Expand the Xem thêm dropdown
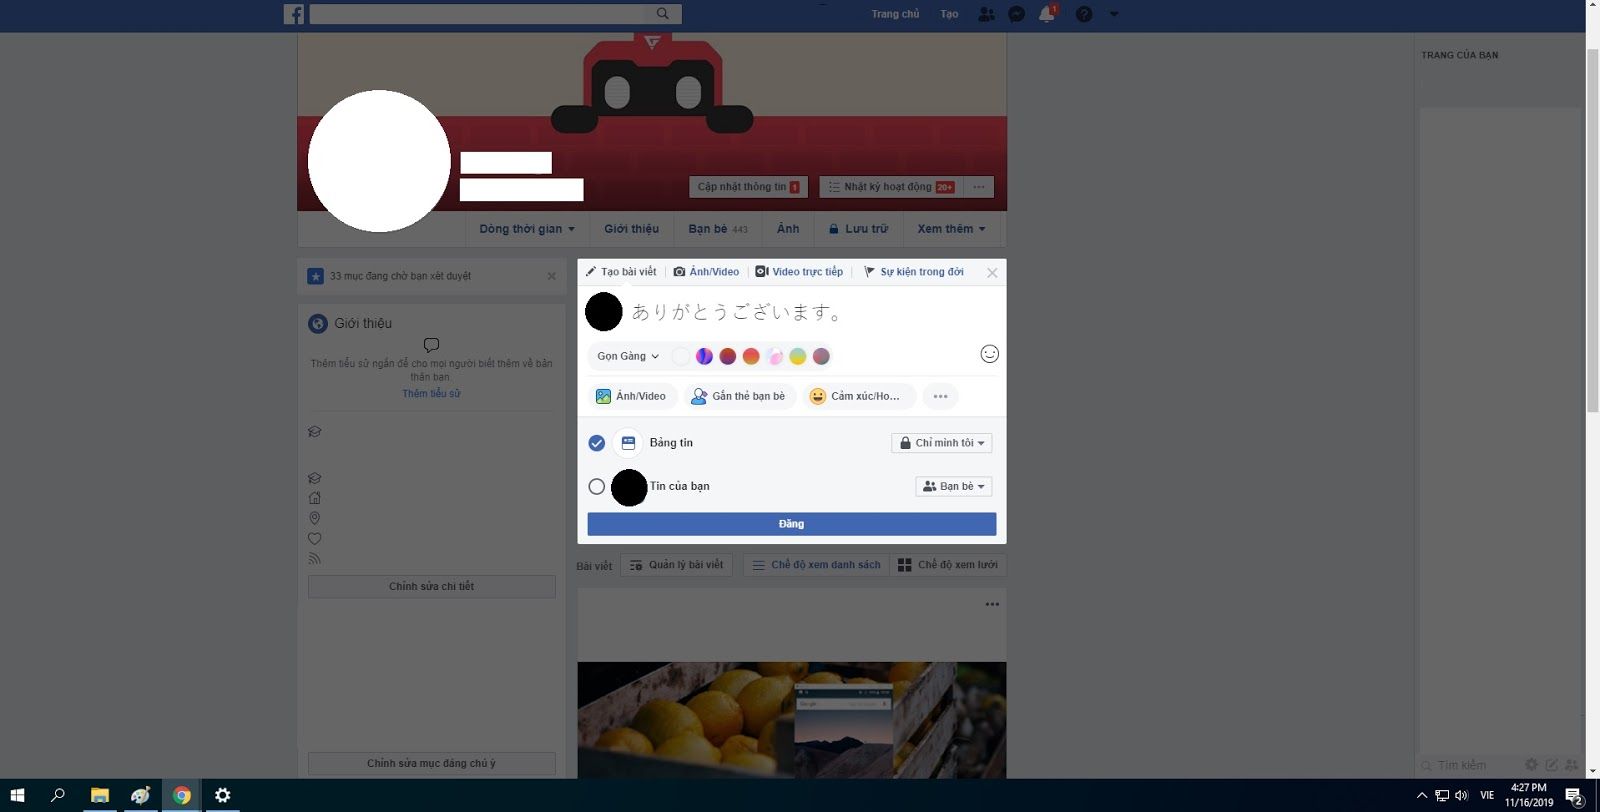The width and height of the screenshot is (1600, 812). tap(952, 229)
